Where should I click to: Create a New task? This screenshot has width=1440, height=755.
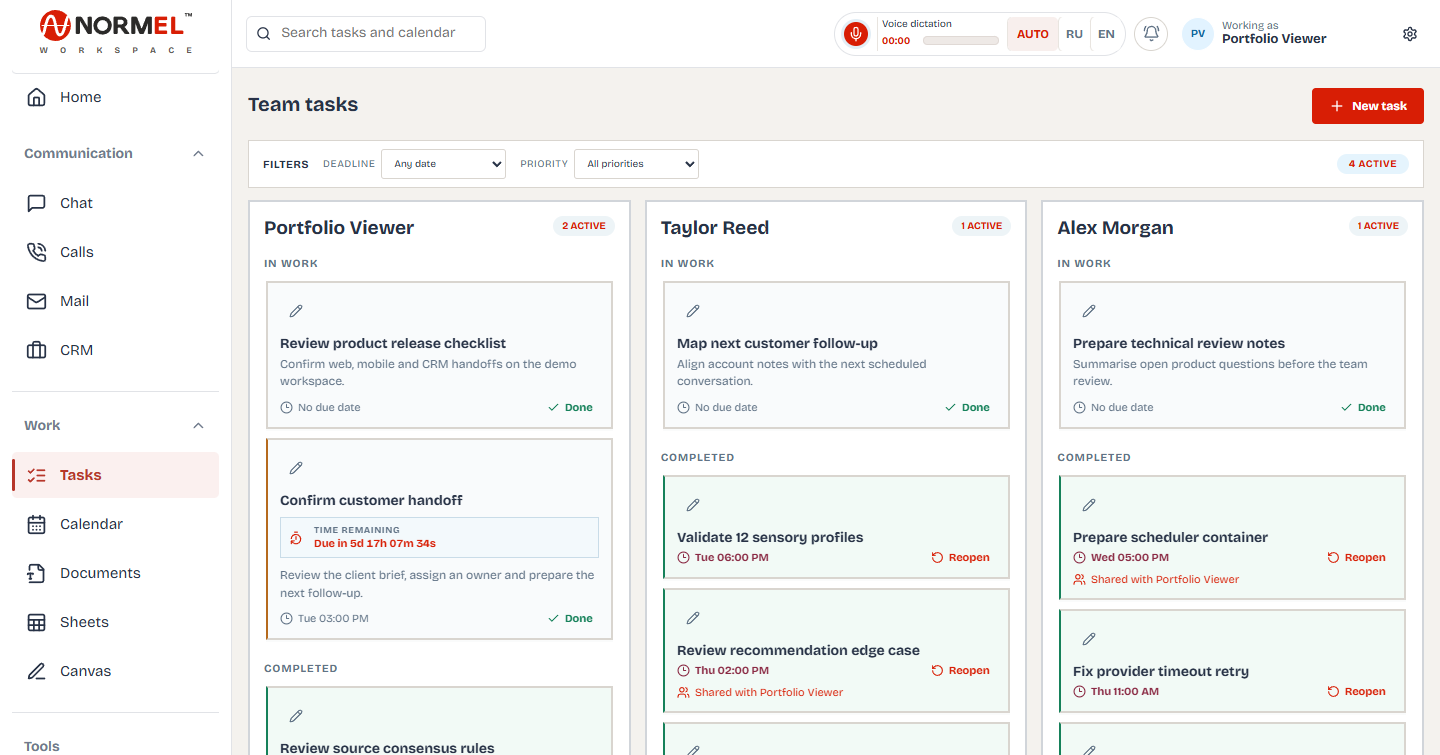coord(1368,106)
